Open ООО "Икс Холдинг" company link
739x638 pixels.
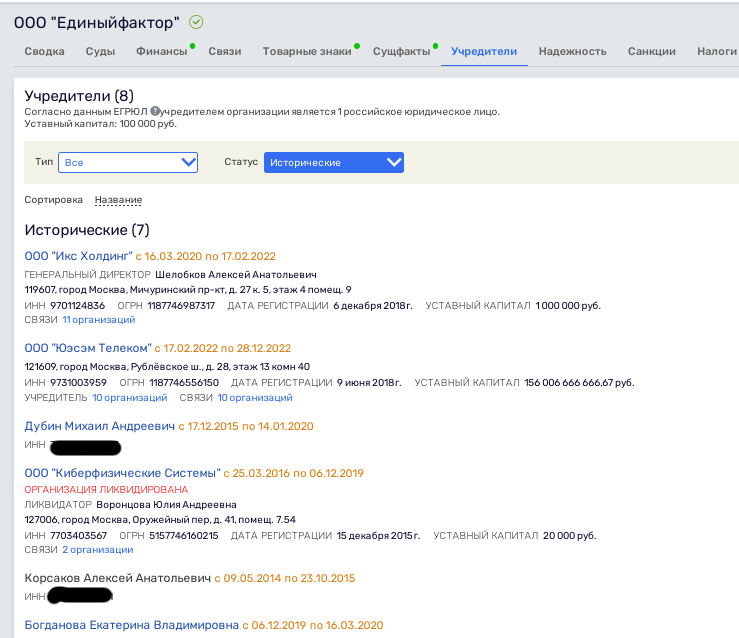pos(78,256)
